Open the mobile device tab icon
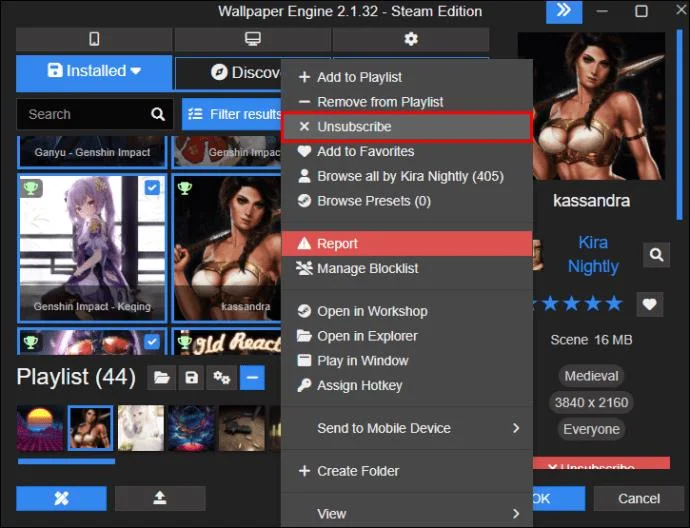Image resolution: width=690 pixels, height=528 pixels. coord(94,39)
